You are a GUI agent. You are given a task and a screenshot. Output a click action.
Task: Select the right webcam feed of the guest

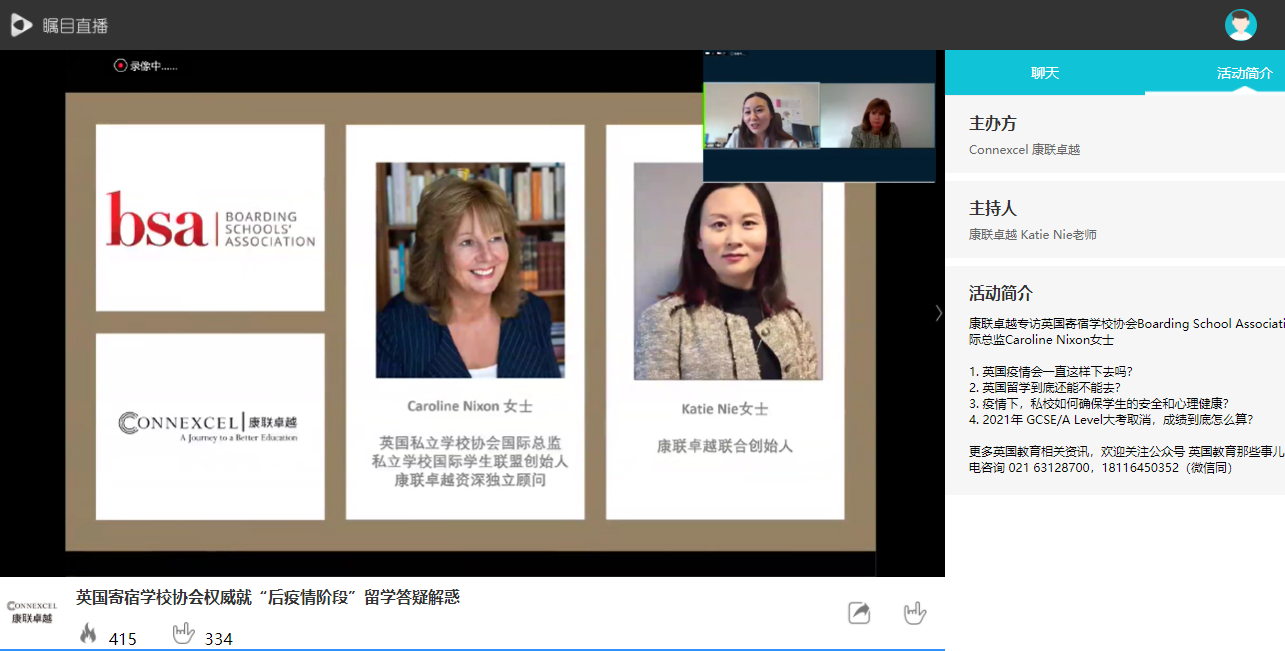[x=877, y=116]
